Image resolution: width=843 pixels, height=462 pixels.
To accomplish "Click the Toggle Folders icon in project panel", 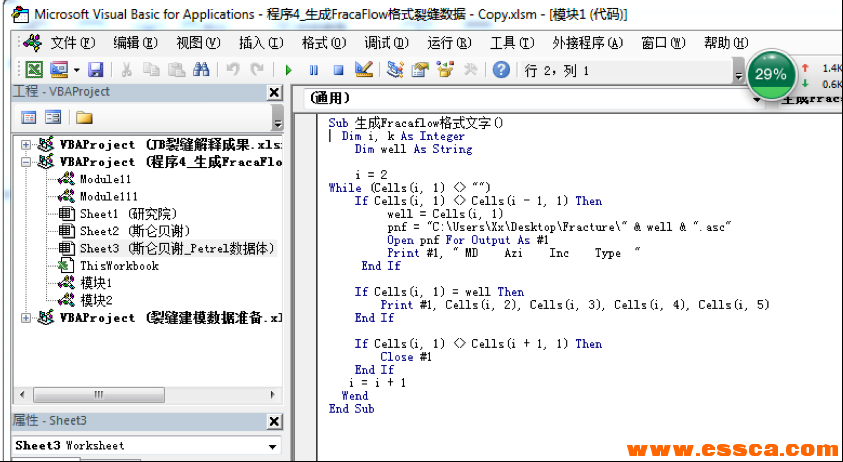I will coord(84,117).
